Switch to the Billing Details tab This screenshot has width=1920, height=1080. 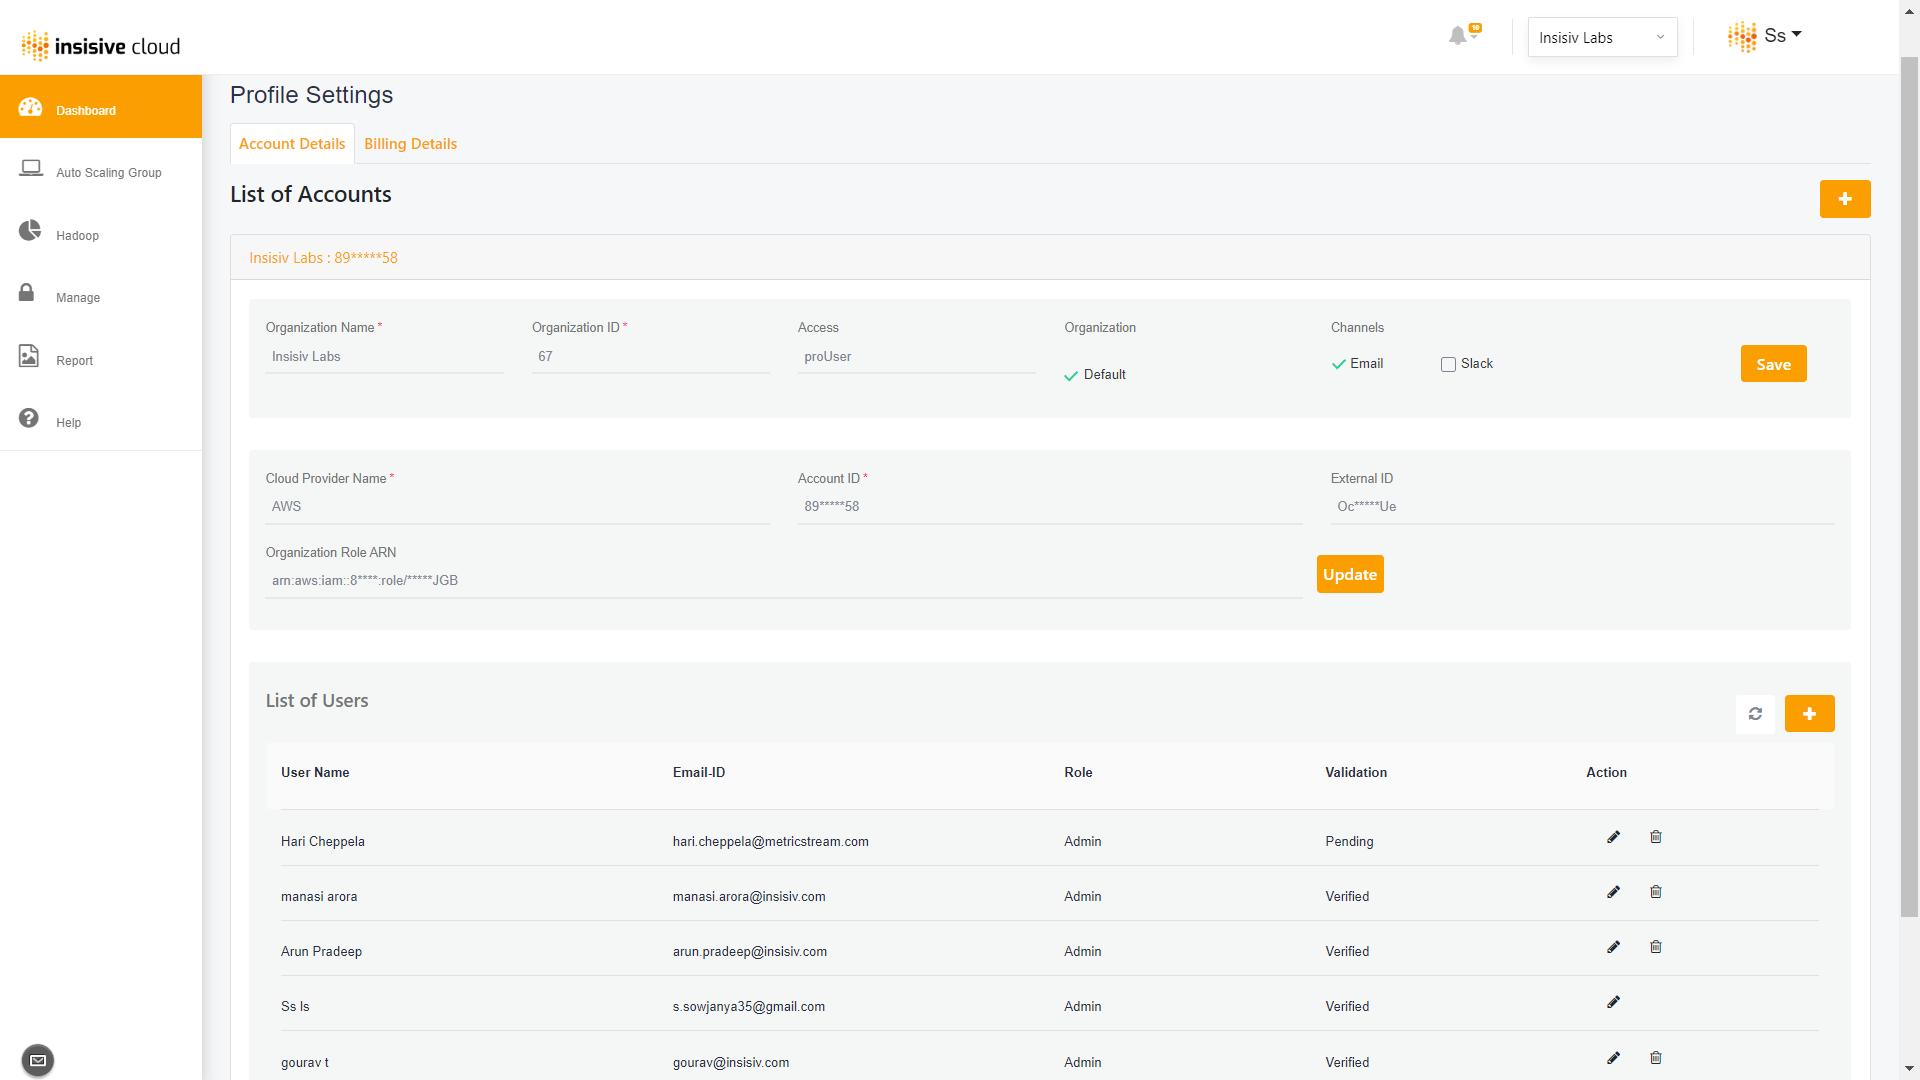point(410,144)
